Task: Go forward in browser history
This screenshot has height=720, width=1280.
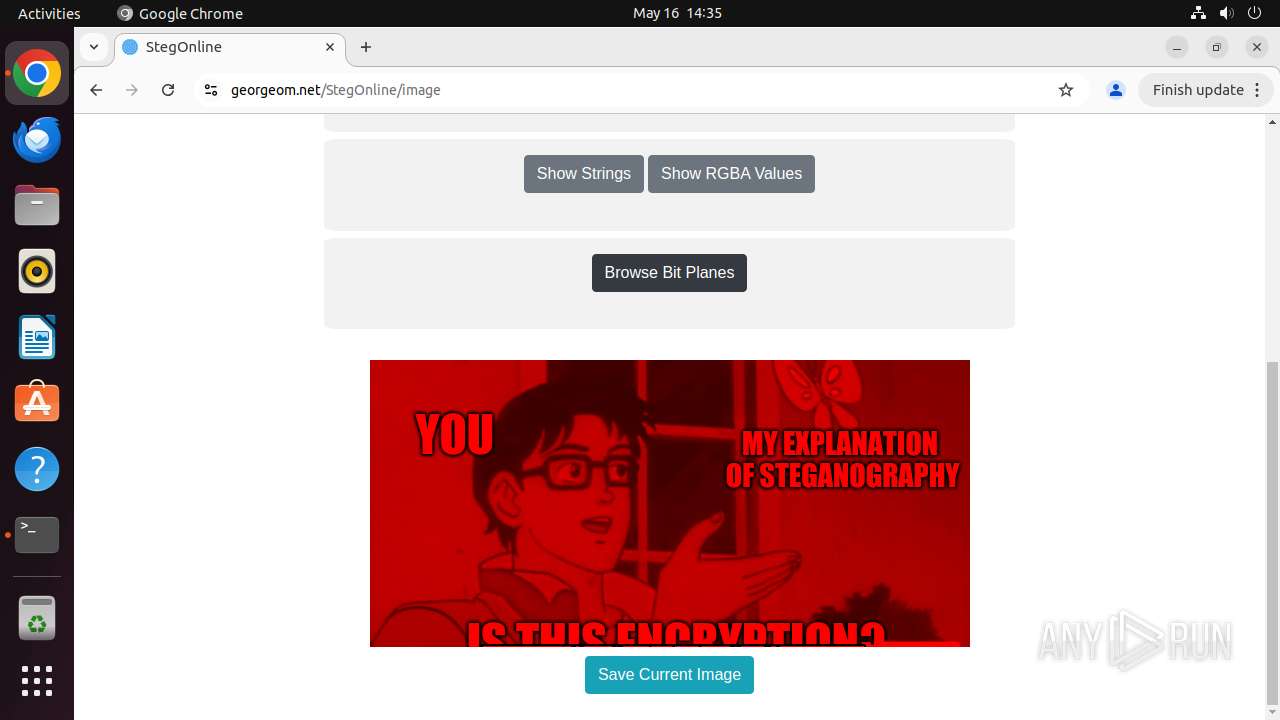Action: 132,90
